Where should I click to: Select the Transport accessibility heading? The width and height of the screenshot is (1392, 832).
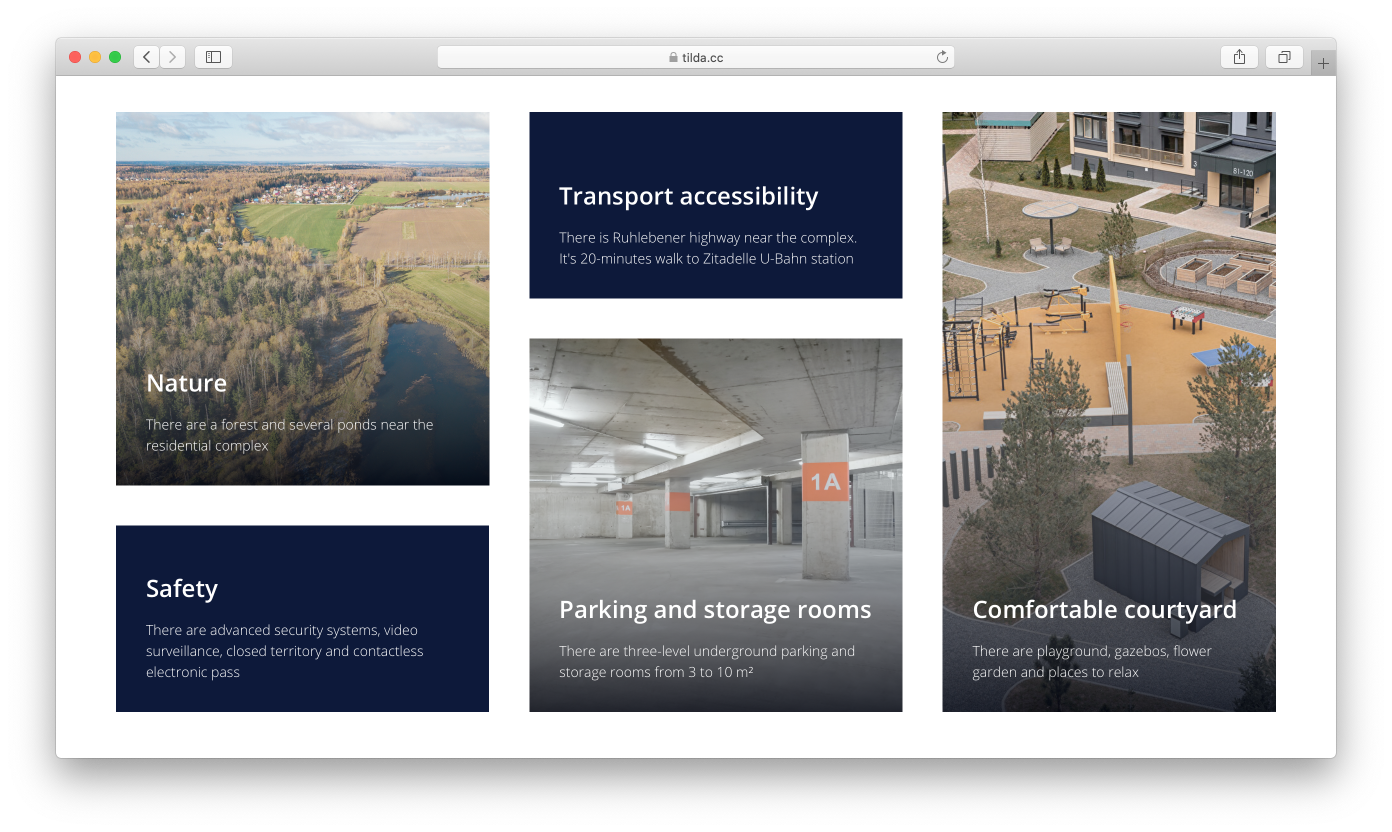[x=688, y=196]
